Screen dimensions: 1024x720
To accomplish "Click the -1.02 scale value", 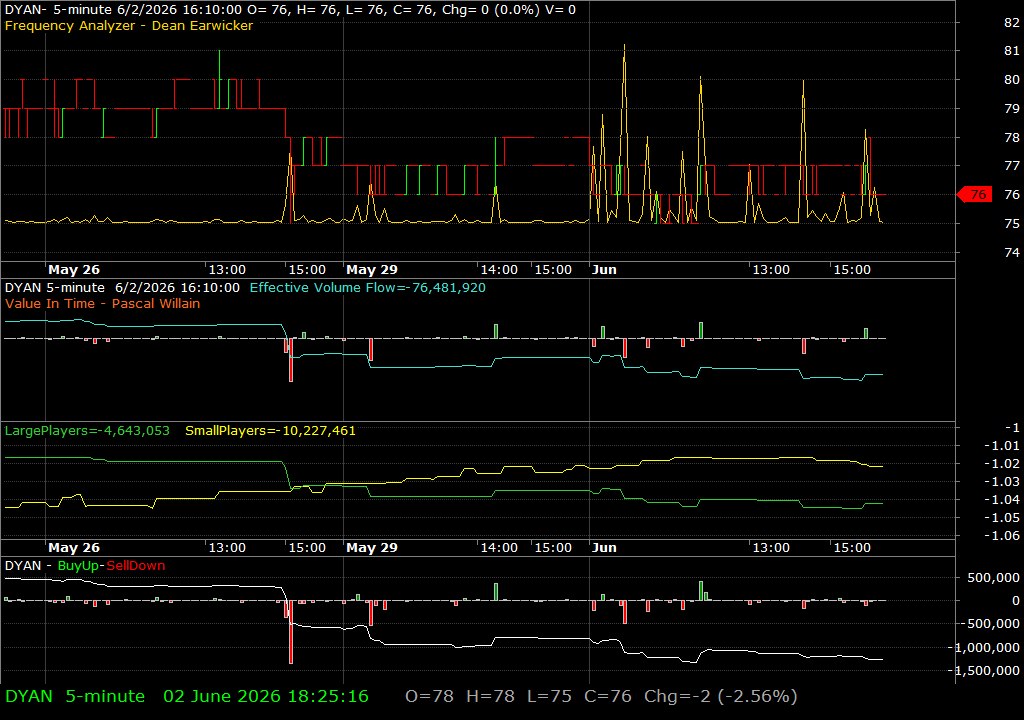I will click(x=1002, y=463).
